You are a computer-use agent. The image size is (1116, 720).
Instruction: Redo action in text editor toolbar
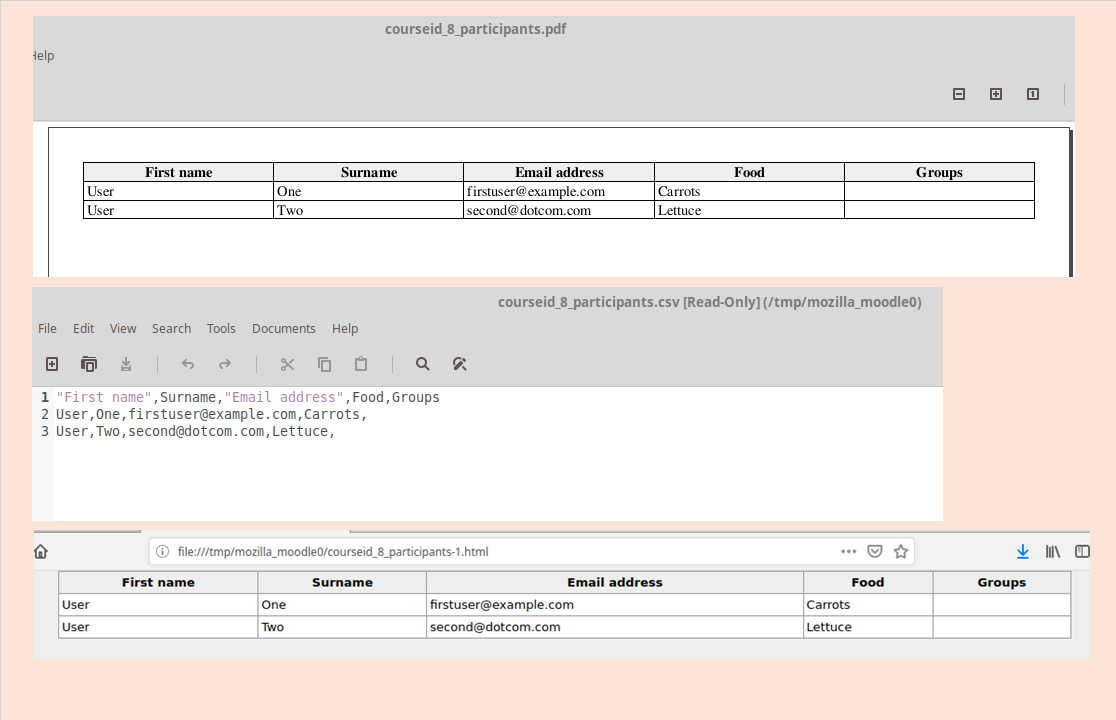(225, 364)
